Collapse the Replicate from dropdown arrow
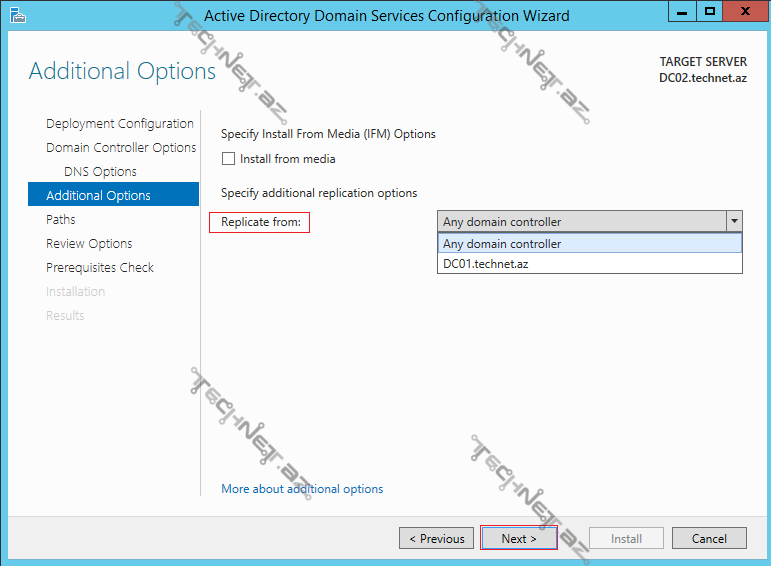Screen dimensions: 771x566 pos(734,222)
